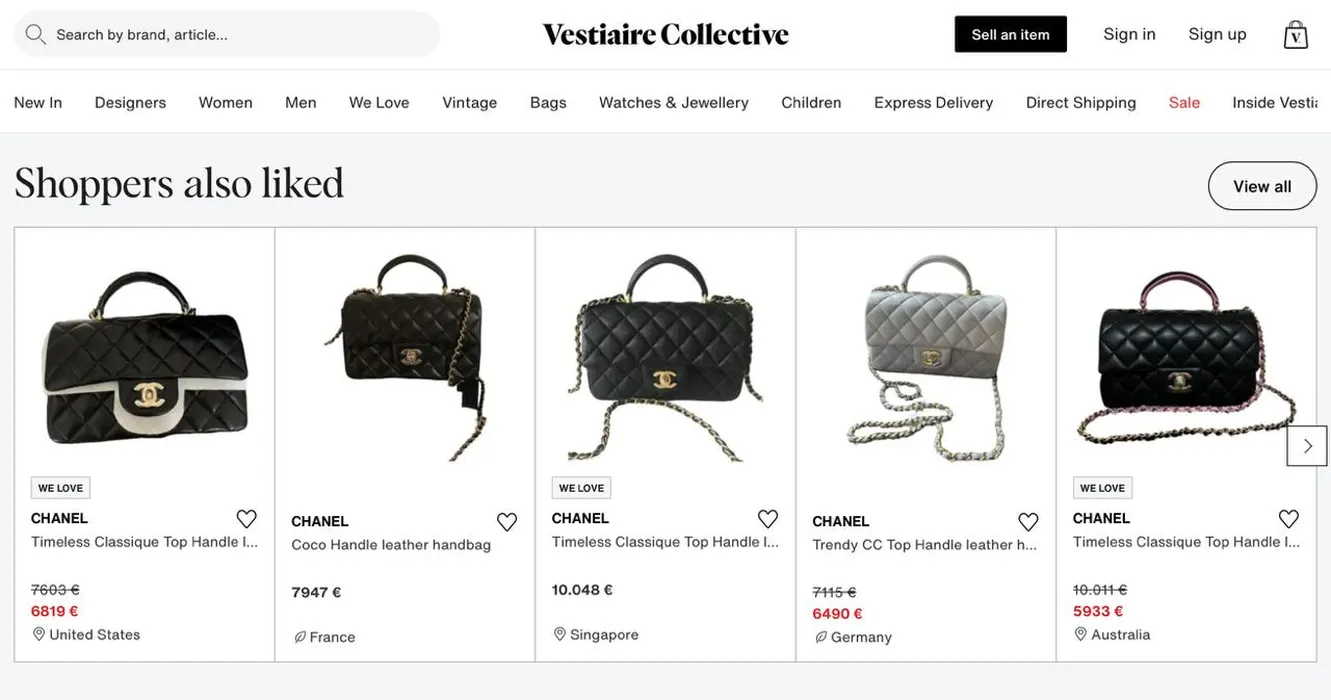Open the Watches & Jewellery category
1331x700 pixels.
(x=674, y=102)
